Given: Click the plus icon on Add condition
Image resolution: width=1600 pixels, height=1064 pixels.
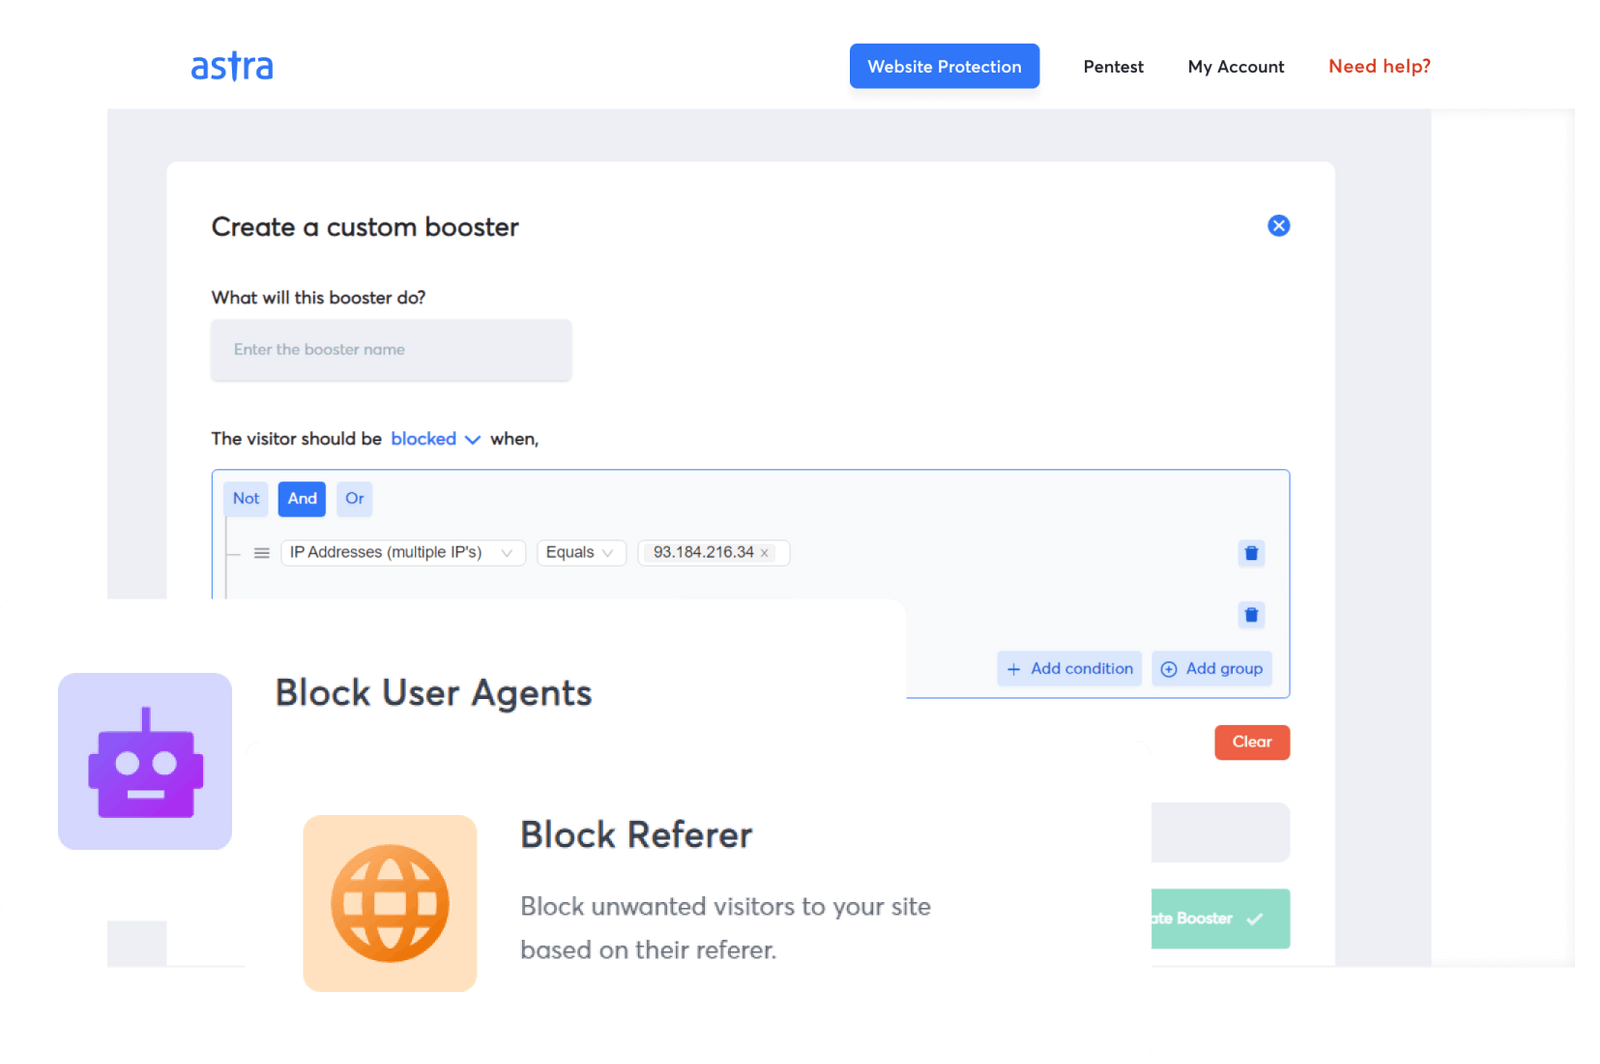Looking at the screenshot, I should pyautogui.click(x=1013, y=668).
